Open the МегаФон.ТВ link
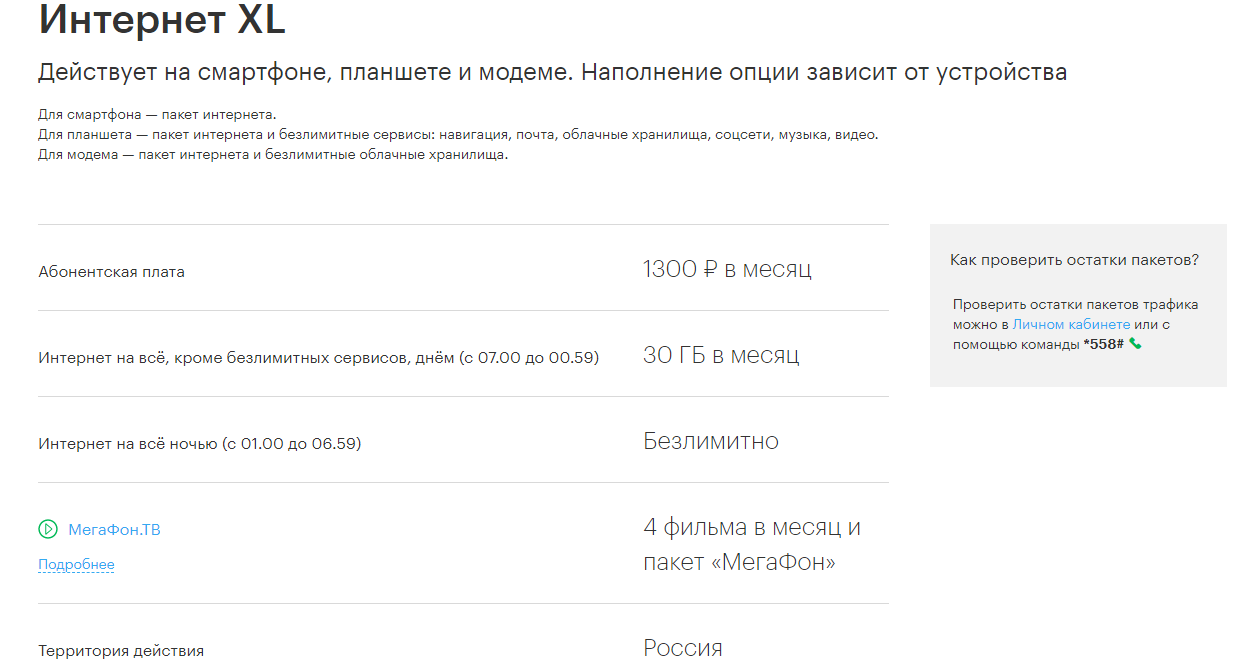1236x672 pixels. coord(114,530)
